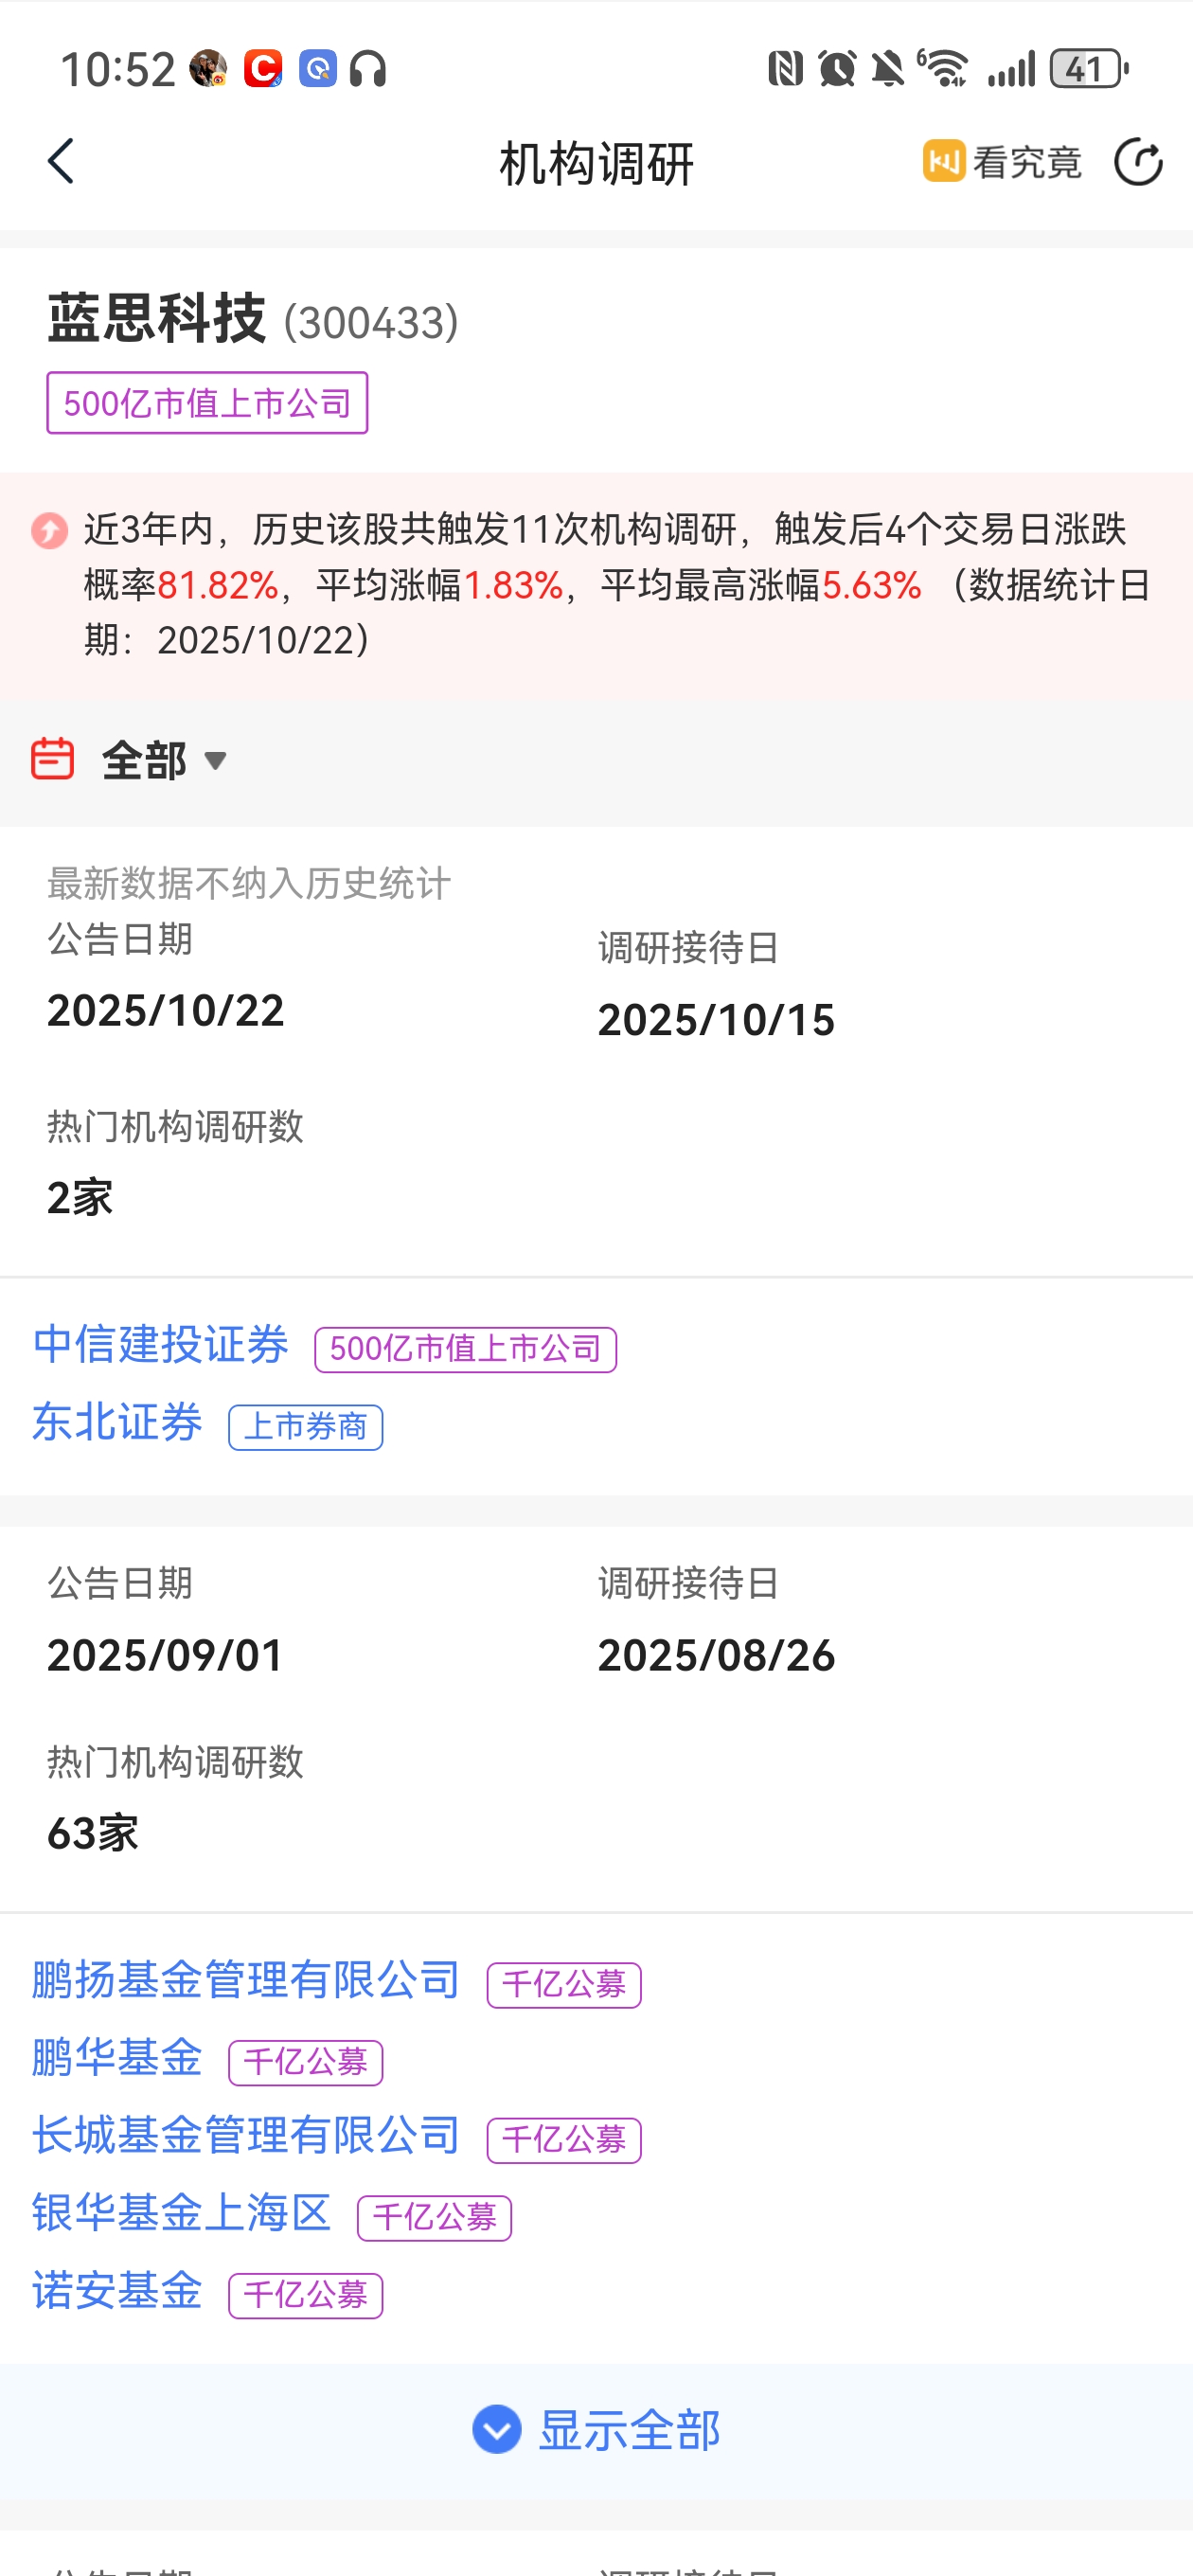Open 诺安基金 institution link
This screenshot has width=1193, height=2576.
point(118,2290)
